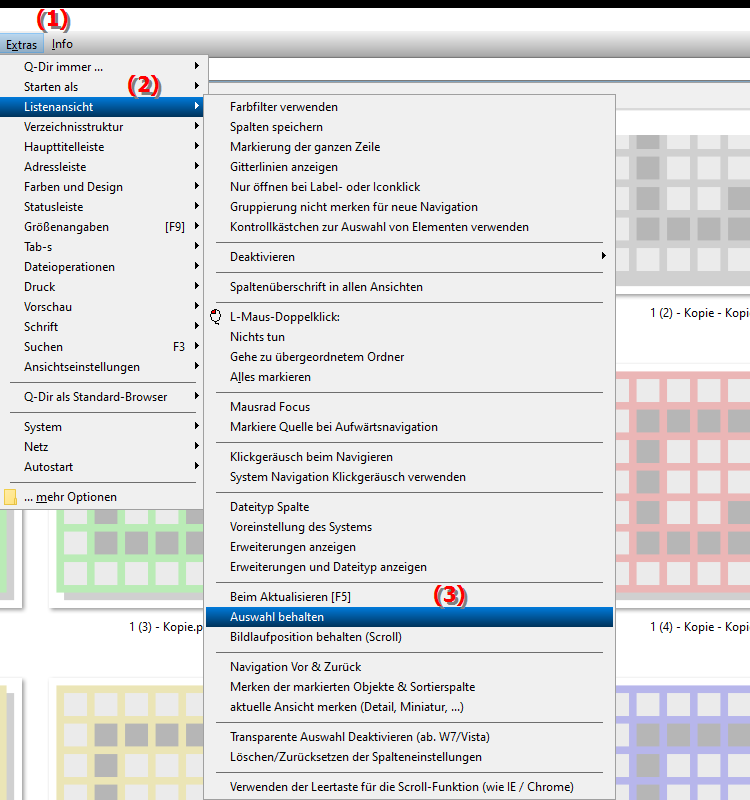Open the Extras menu
This screenshot has height=800, width=750.
coord(21,44)
